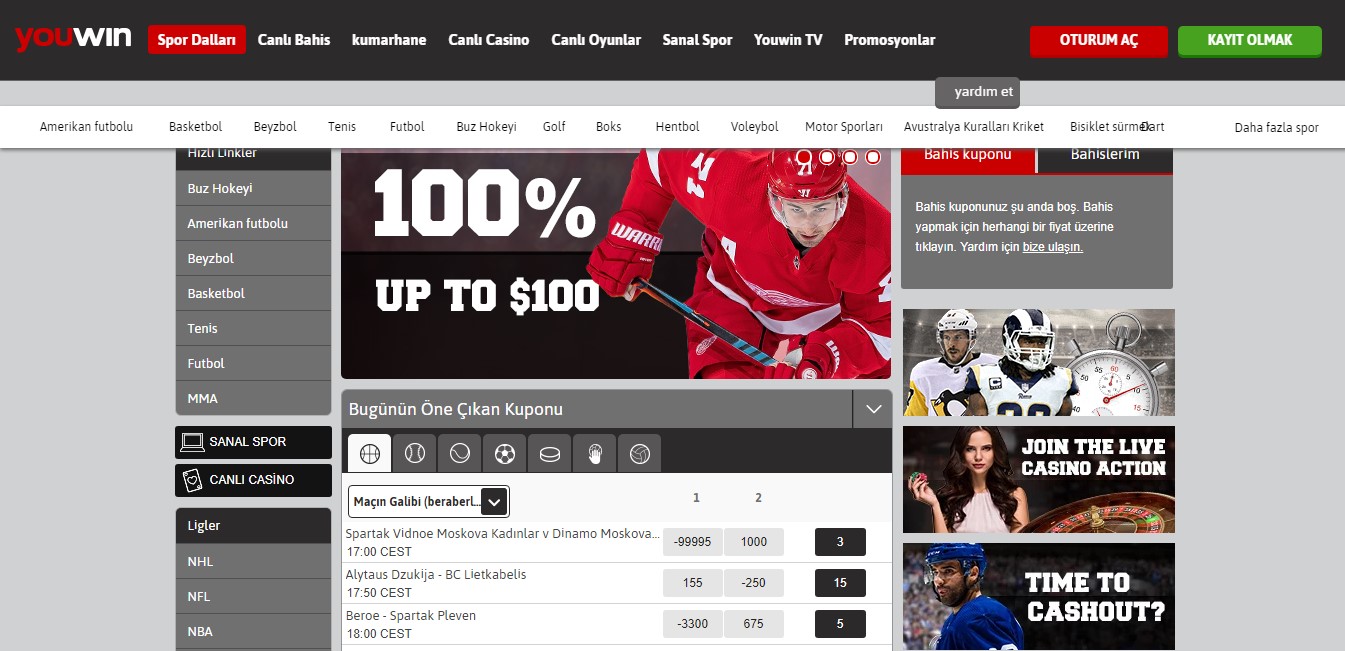Go to the fourth banner slide dot
Image resolution: width=1345 pixels, height=651 pixels.
(x=873, y=157)
